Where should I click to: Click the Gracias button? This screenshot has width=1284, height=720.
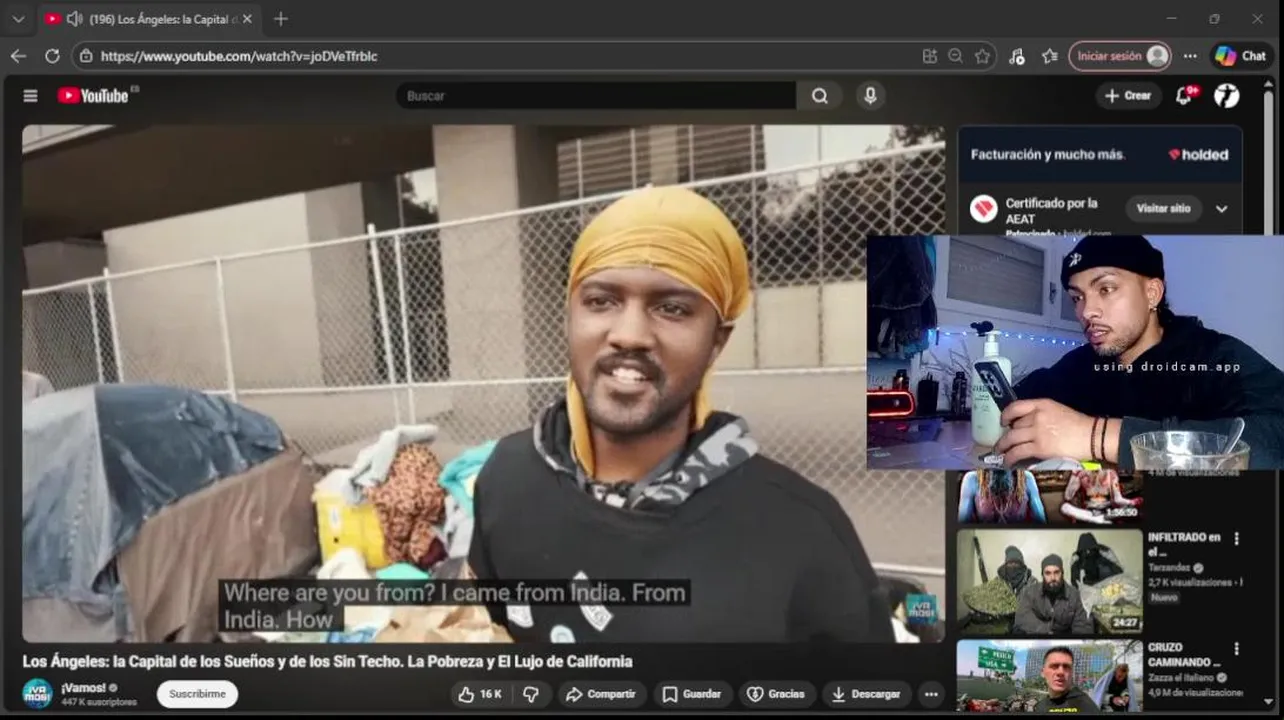[776, 694]
